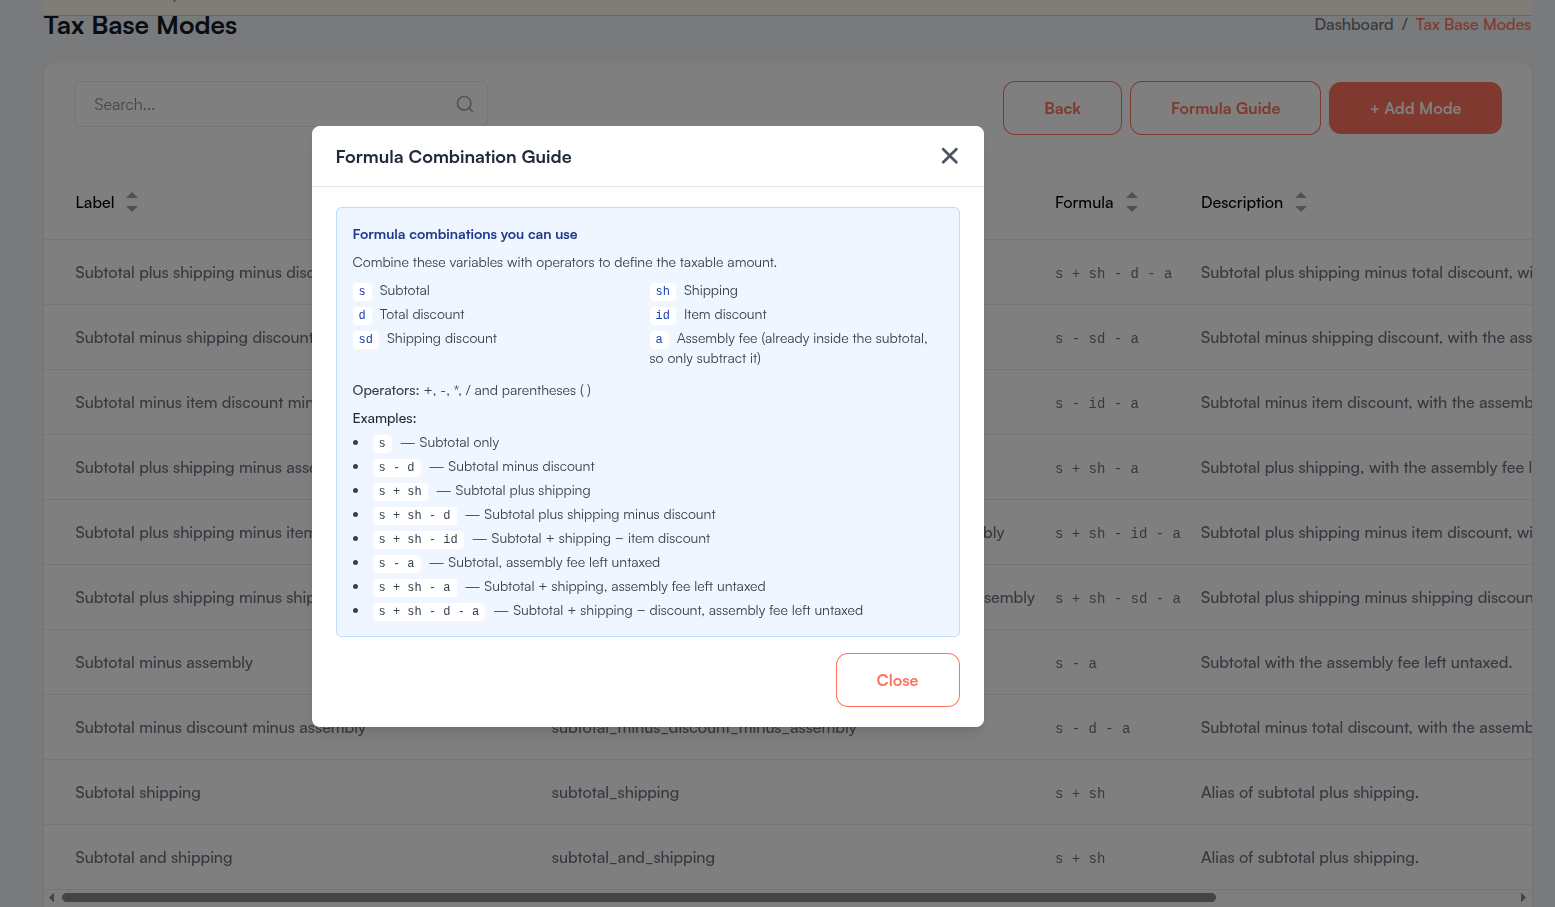Click the 's - d - a' formula cell
The width and height of the screenshot is (1555, 907).
click(1093, 728)
